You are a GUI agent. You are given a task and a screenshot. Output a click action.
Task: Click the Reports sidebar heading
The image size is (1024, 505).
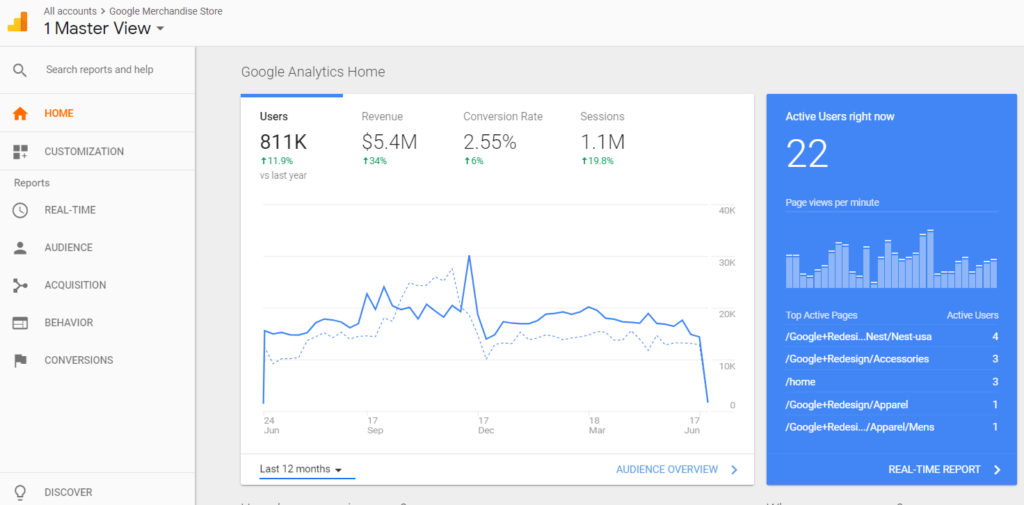coord(32,183)
